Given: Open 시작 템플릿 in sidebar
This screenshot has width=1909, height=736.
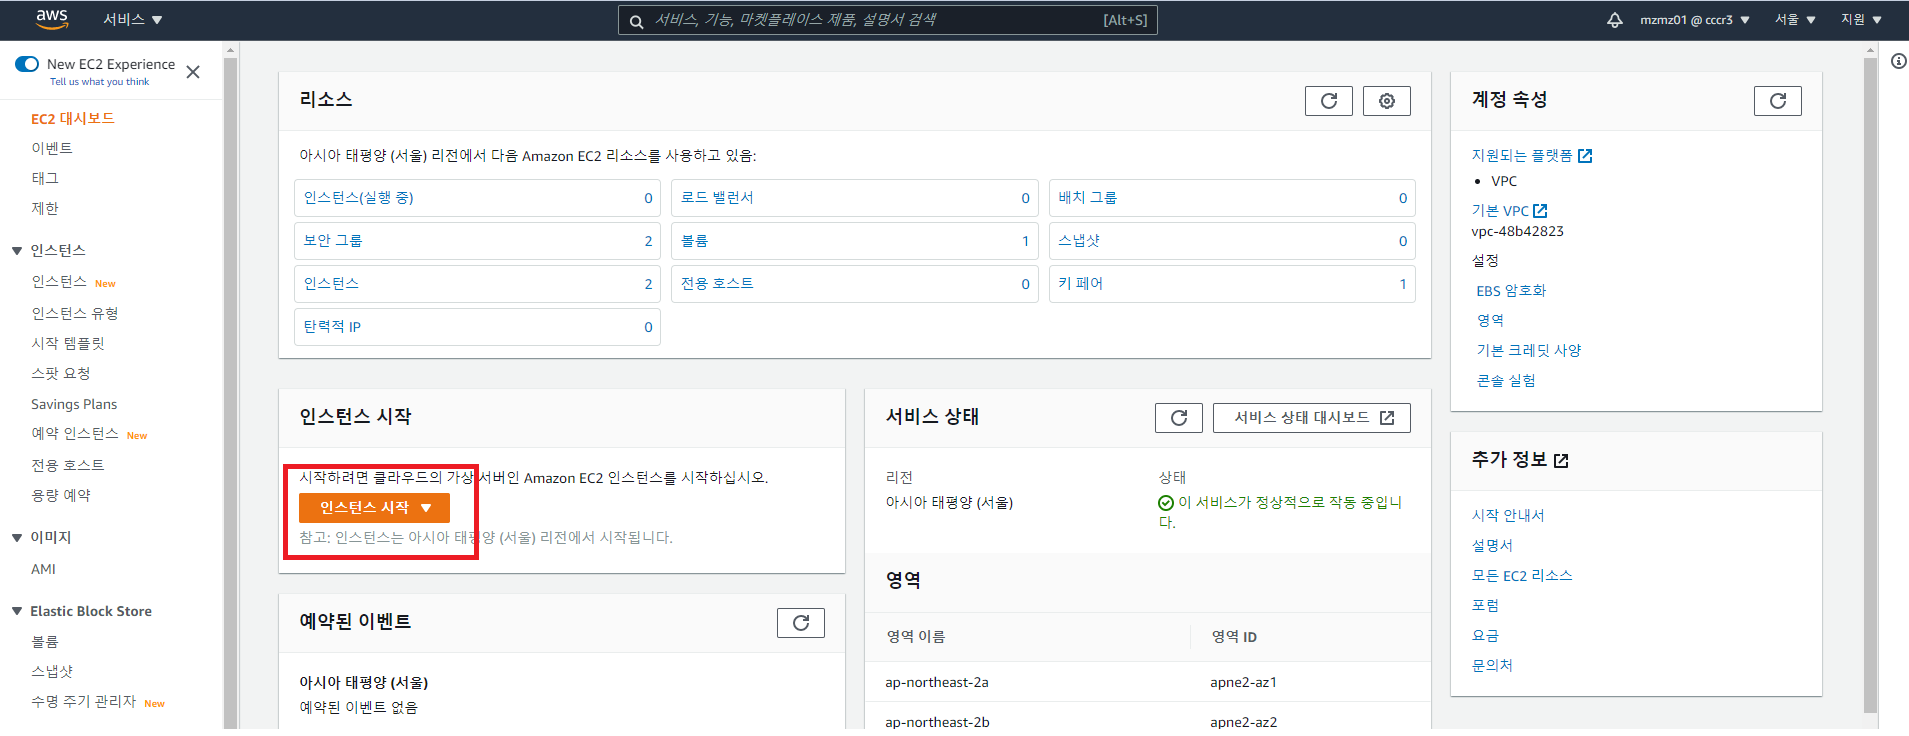Looking at the screenshot, I should [68, 344].
